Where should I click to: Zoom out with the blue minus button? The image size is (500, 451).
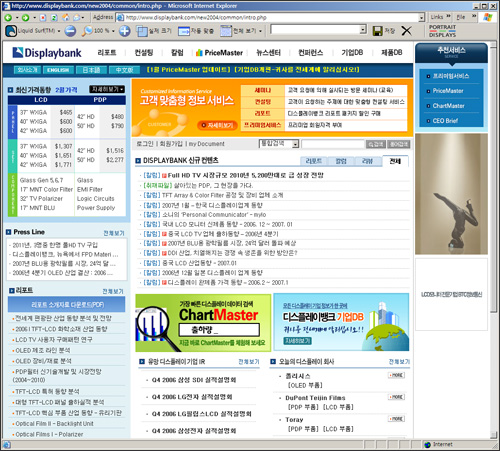(70, 31)
